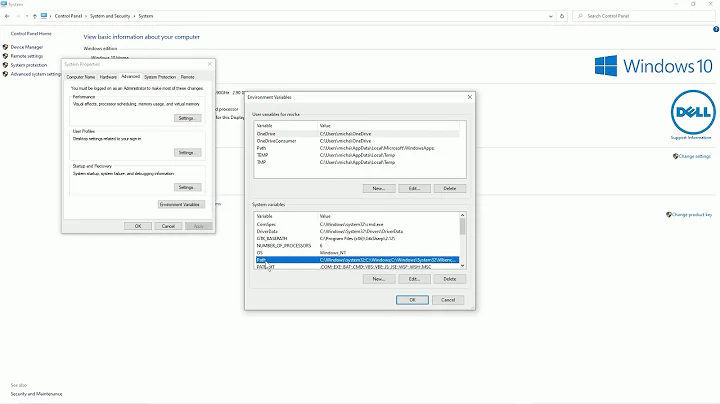Image resolution: width=720 pixels, height=404 pixels.
Task: Click Edit under System variables
Action: pos(414,279)
